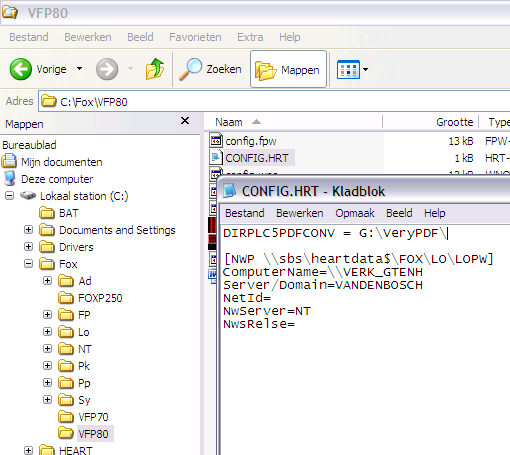Select Lokaal station (C:) drive
This screenshot has height=455, width=510.
click(84, 196)
